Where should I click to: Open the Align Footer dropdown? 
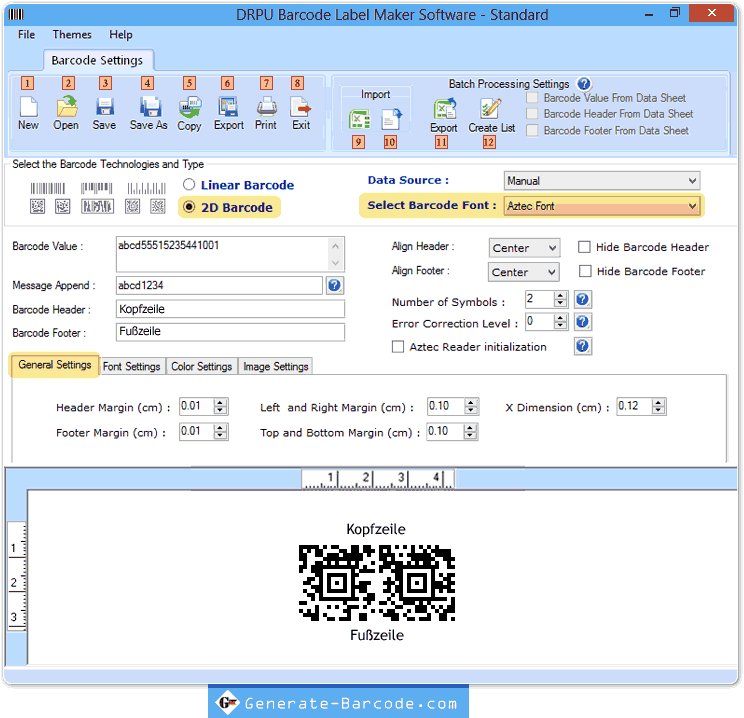(523, 272)
